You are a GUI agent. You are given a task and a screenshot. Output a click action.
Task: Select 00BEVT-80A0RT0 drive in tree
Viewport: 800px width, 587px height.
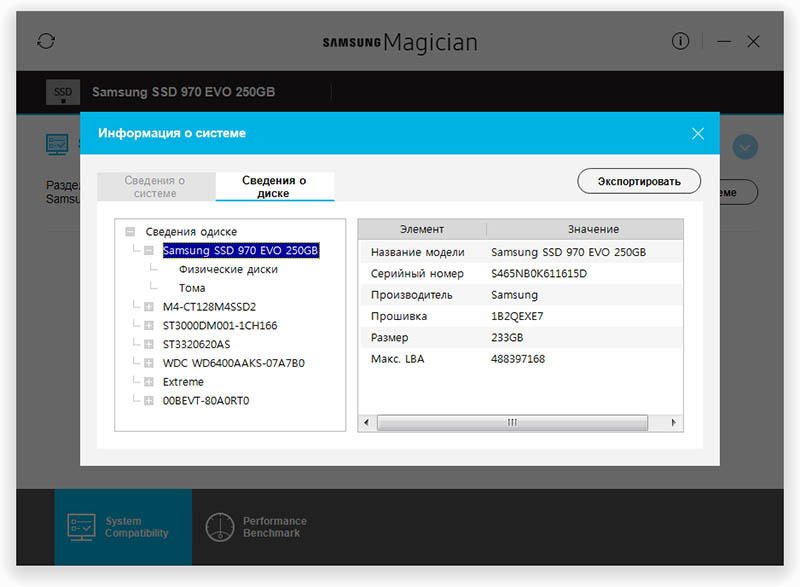pyautogui.click(x=206, y=401)
